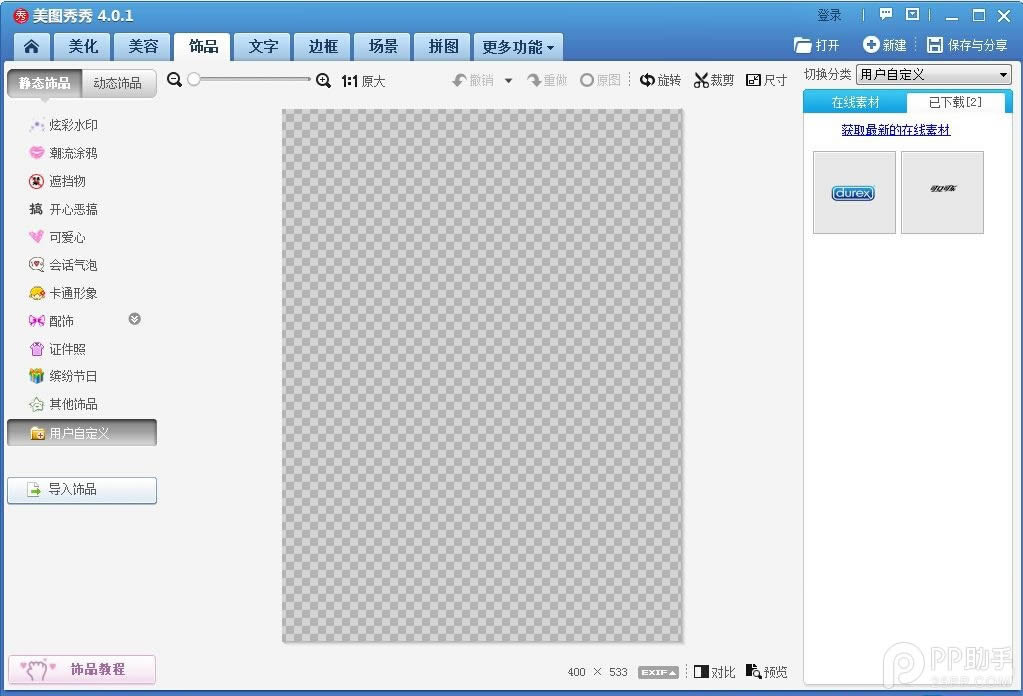Click 保存与分享 save icon
The image size is (1023, 696).
934,44
